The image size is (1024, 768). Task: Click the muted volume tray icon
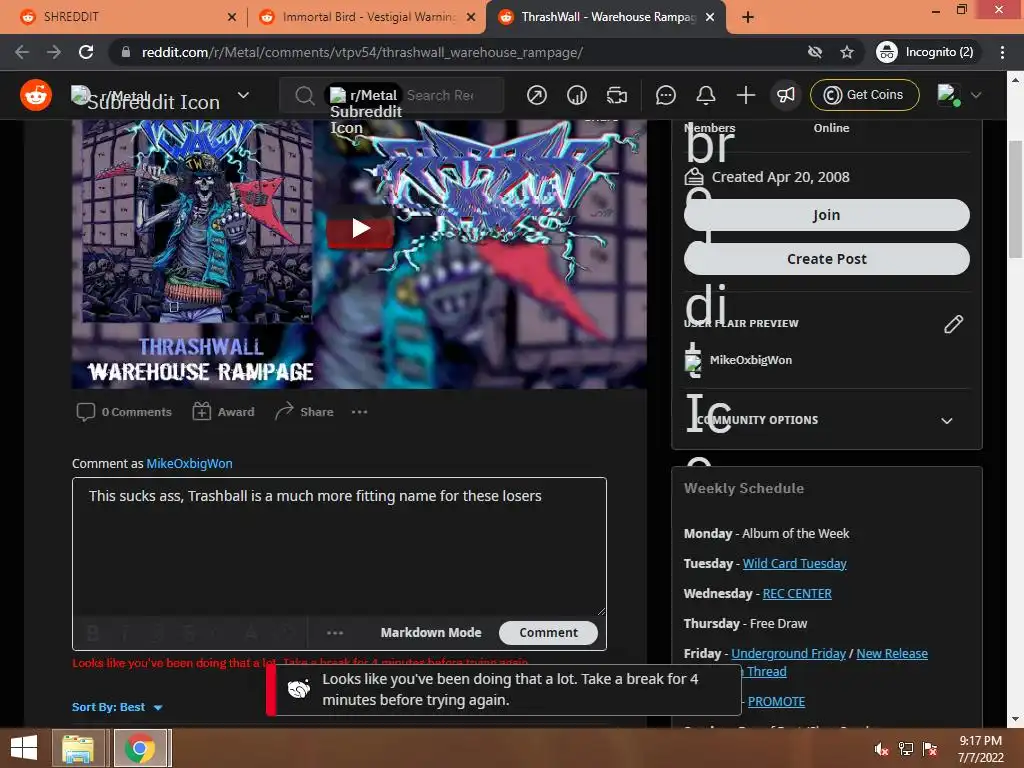(880, 749)
